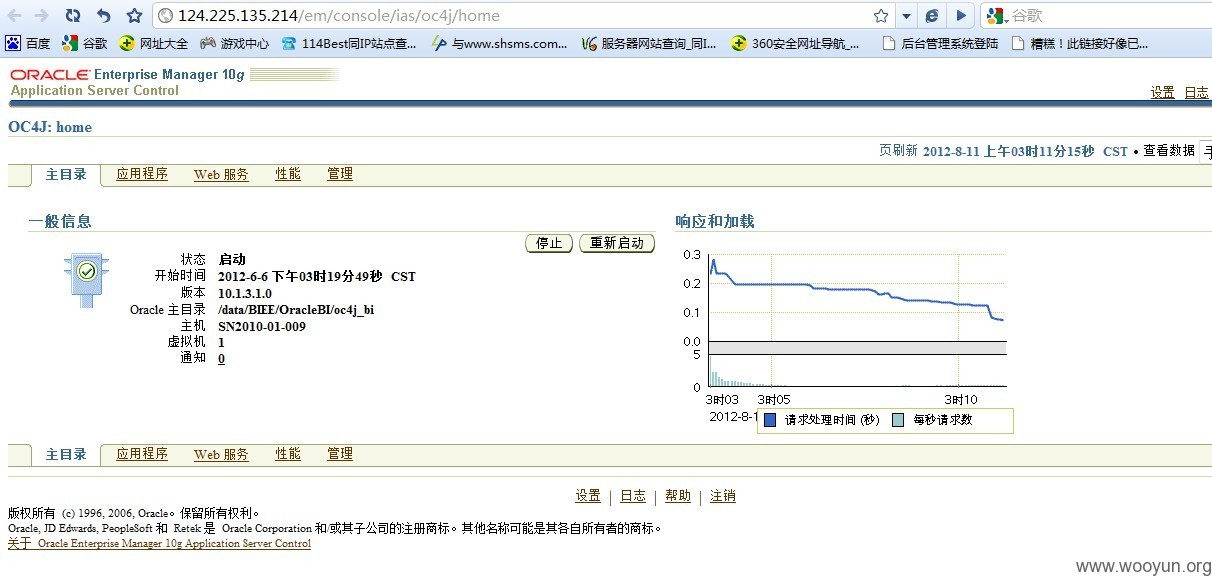Click the star icon left of address bar
1212x576 pixels.
point(134,16)
